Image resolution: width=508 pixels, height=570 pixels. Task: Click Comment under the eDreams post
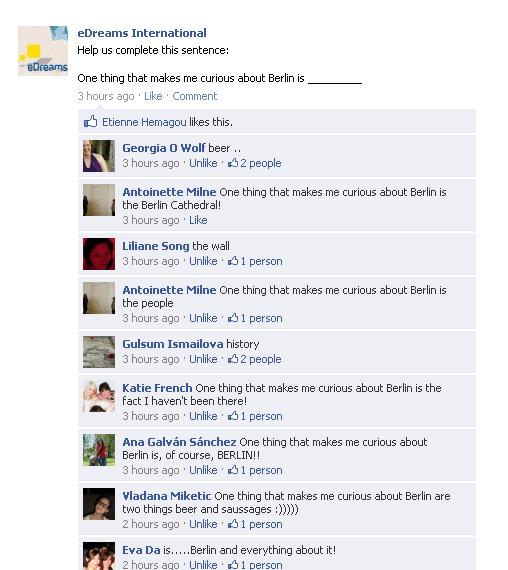[x=195, y=96]
